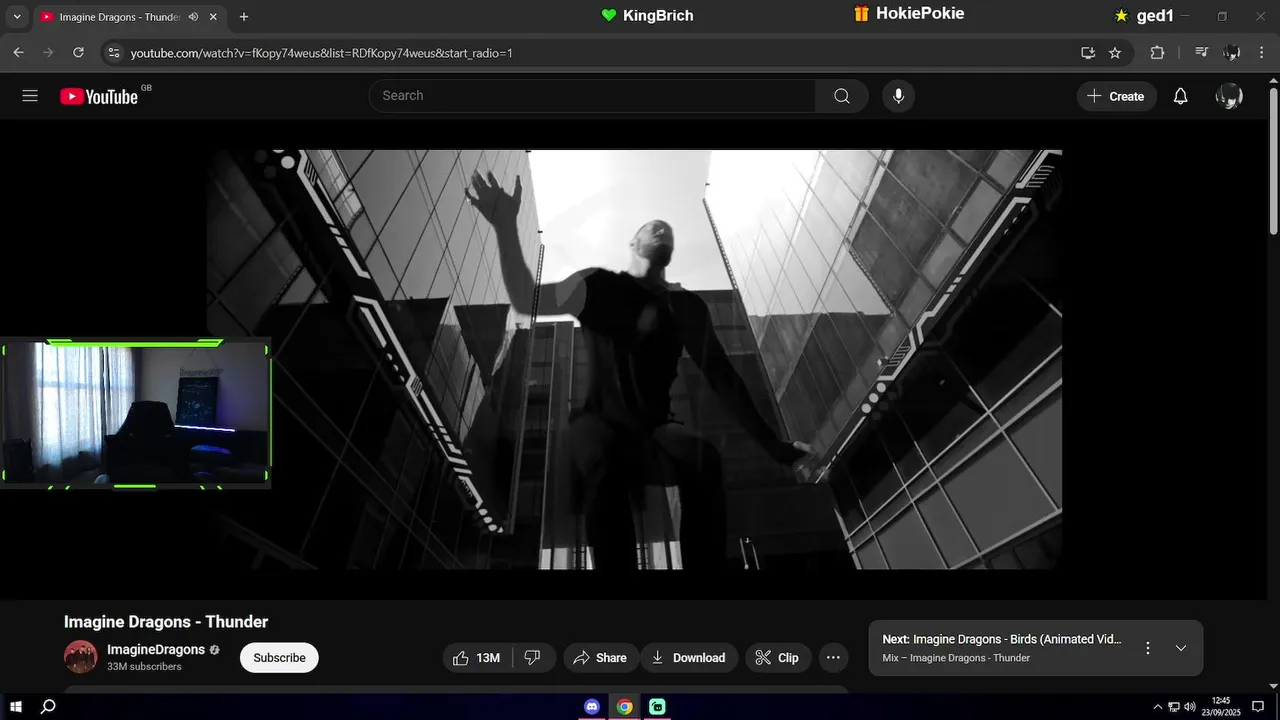The image size is (1280, 720).
Task: Open the YouTube account avatar menu
Action: click(x=1229, y=96)
